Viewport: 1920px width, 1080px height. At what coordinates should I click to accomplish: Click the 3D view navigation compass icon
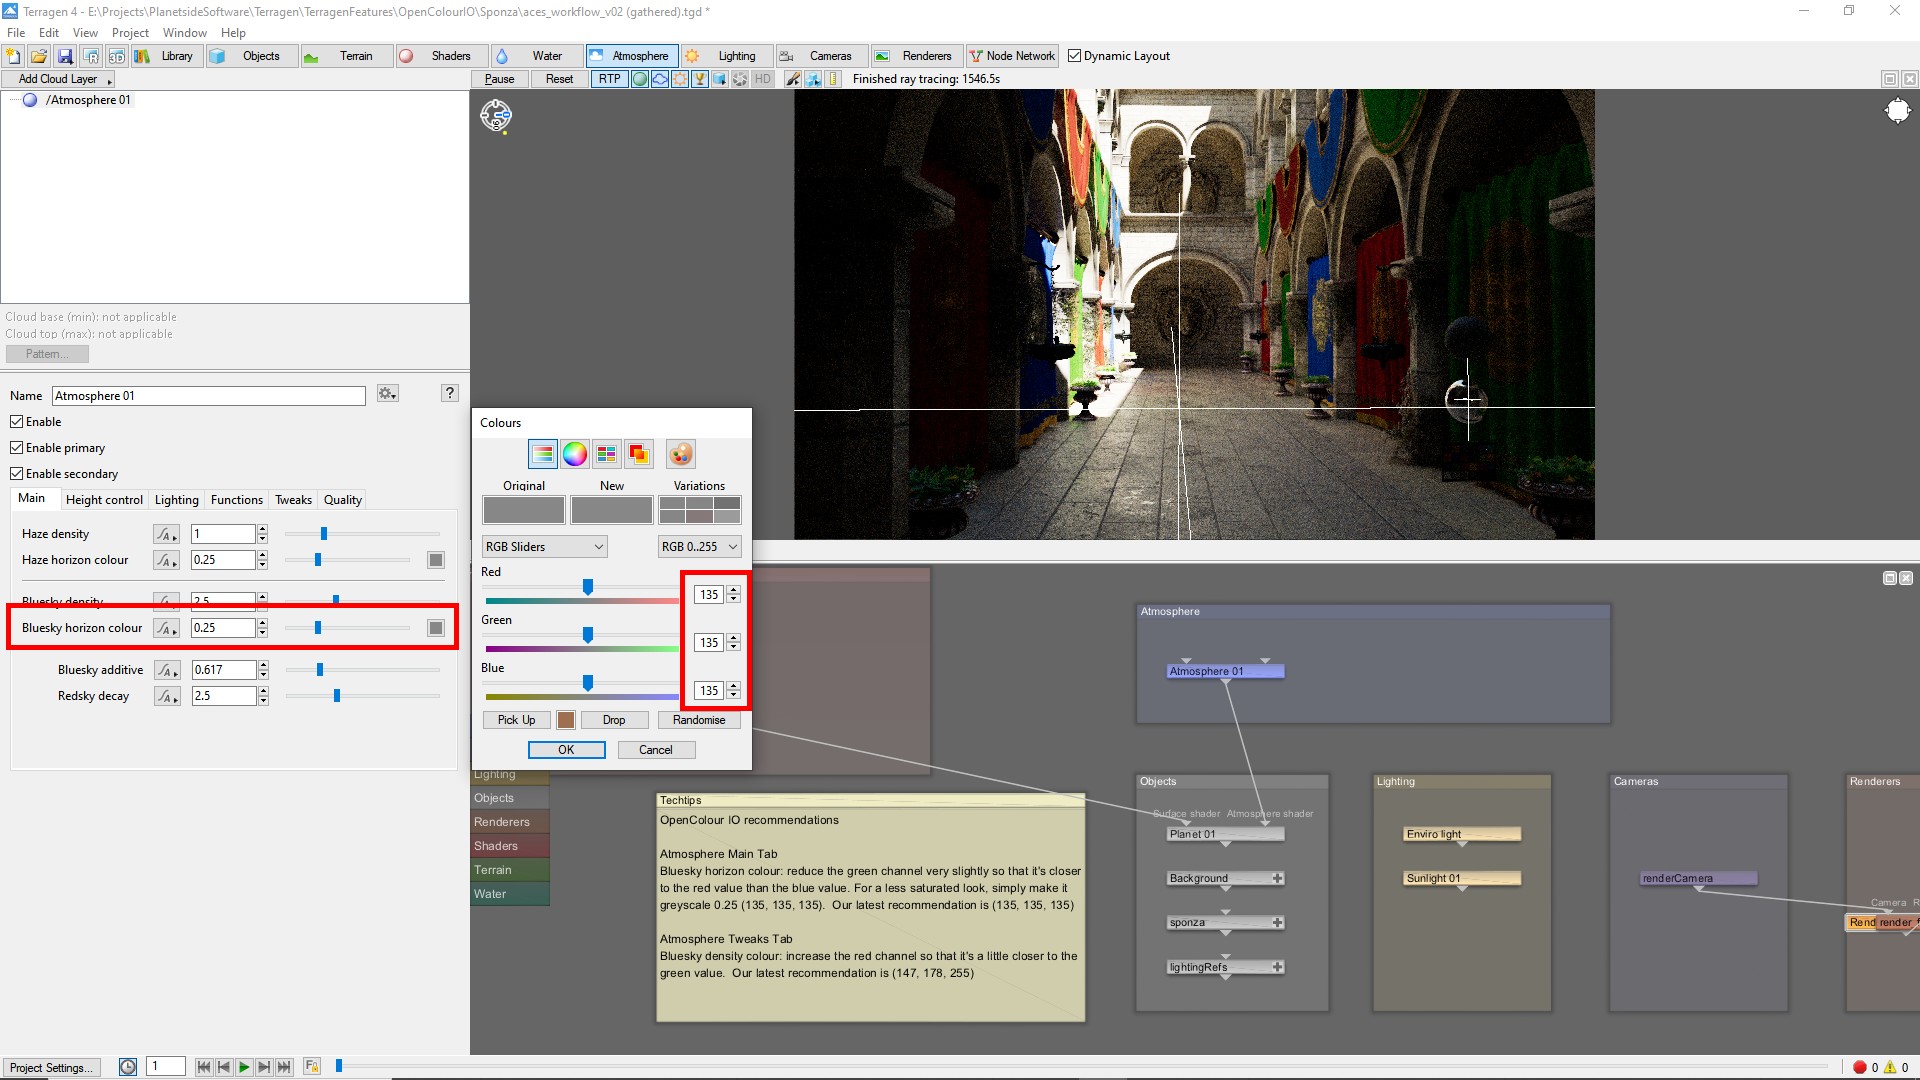coord(496,116)
